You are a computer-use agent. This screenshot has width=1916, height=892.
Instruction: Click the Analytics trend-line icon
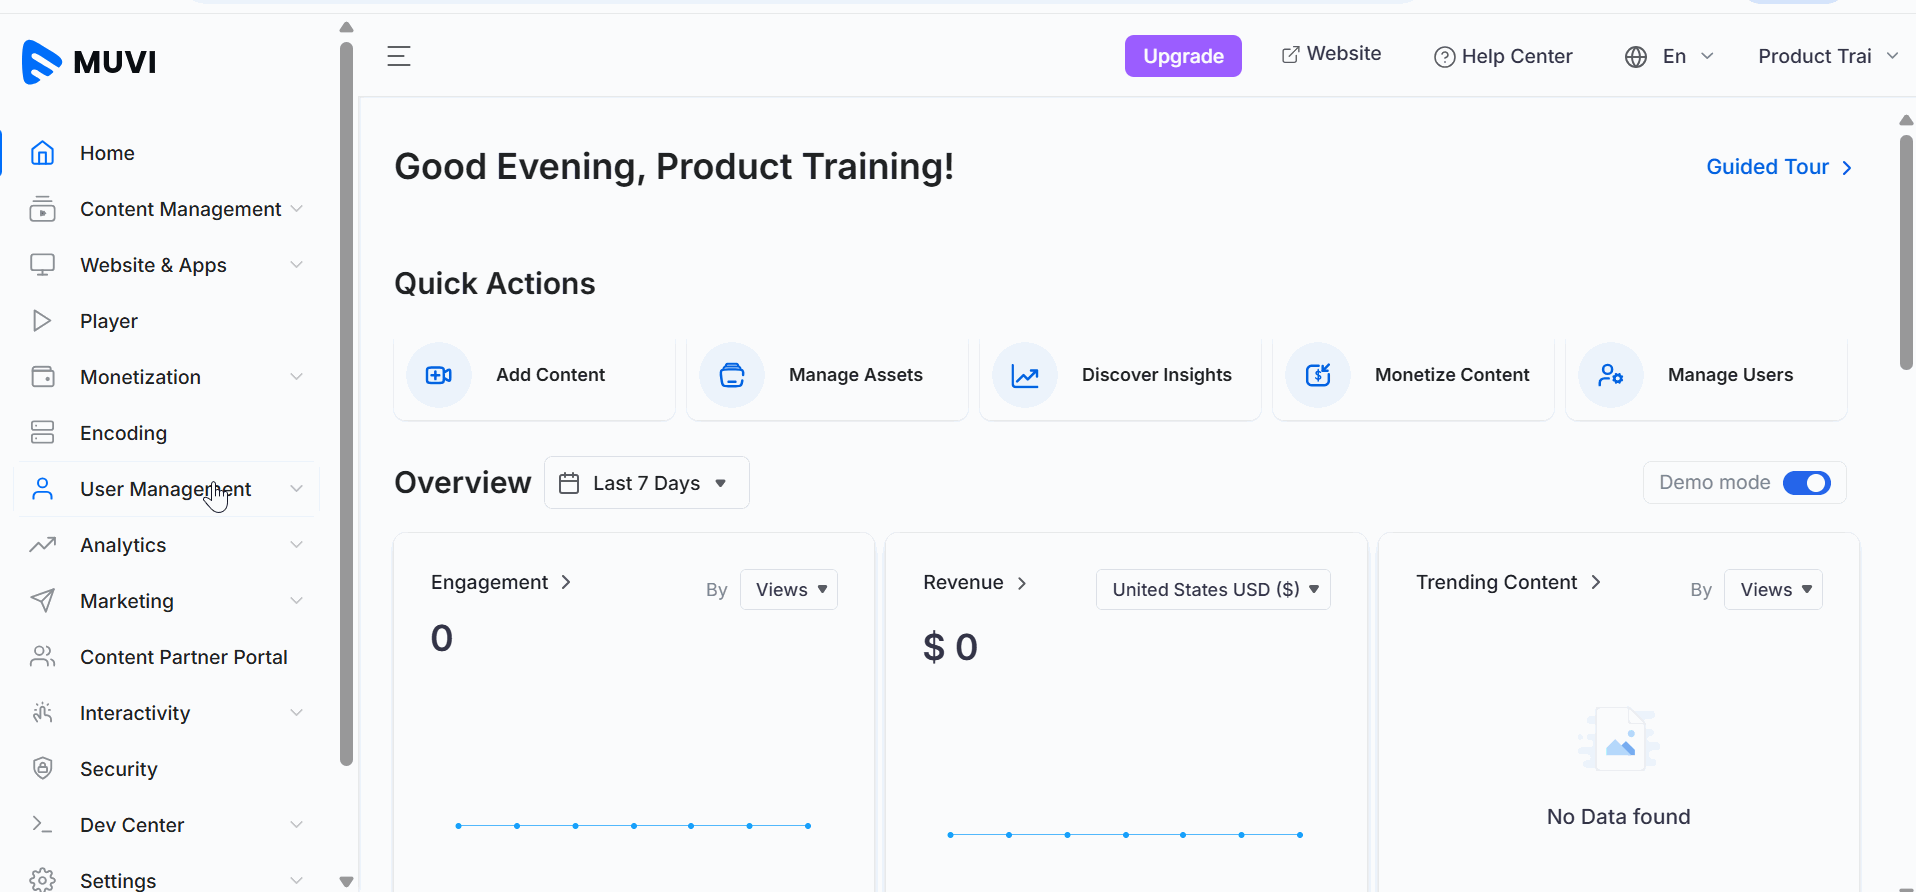point(42,545)
